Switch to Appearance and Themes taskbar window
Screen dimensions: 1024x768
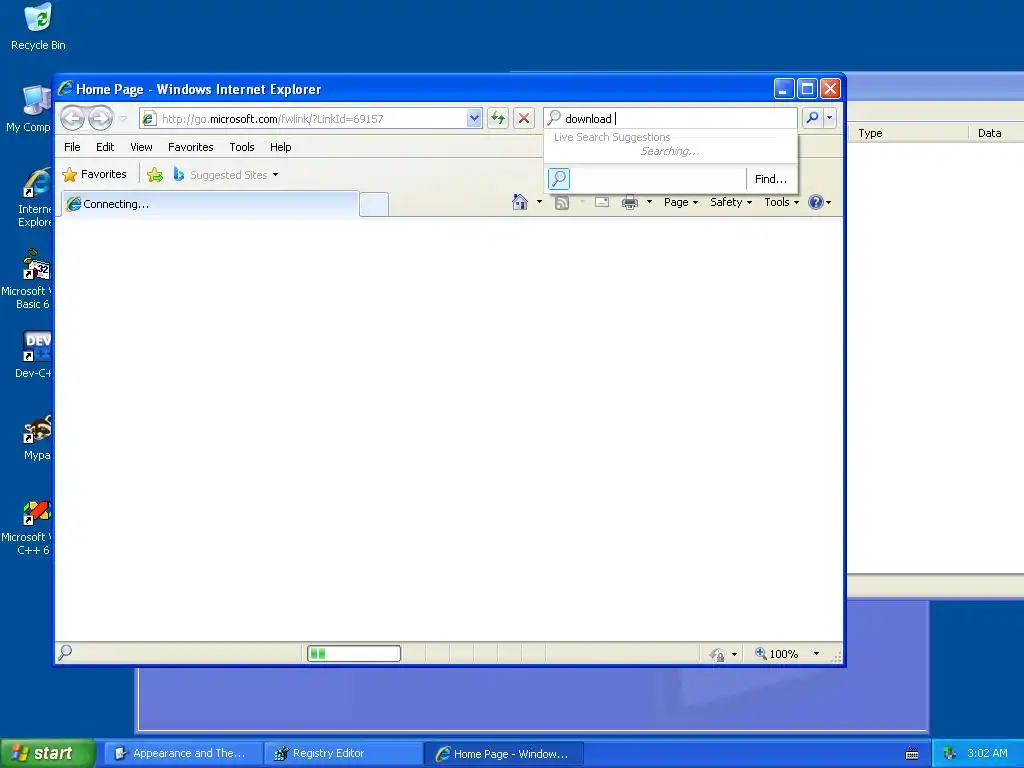pyautogui.click(x=184, y=754)
